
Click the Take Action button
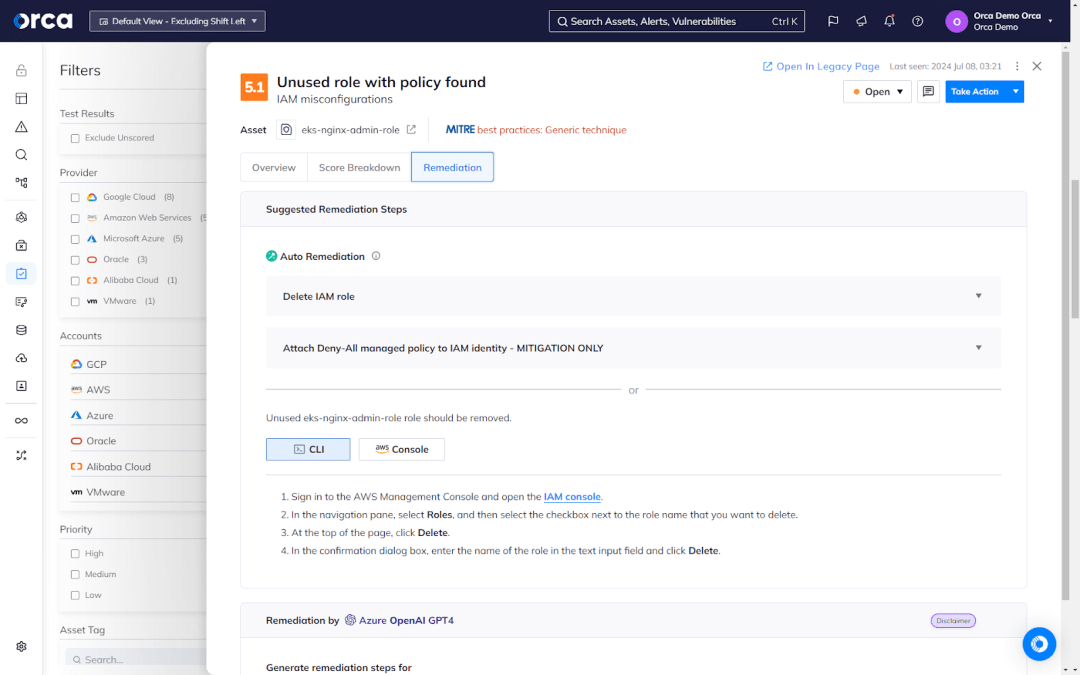coord(975,92)
